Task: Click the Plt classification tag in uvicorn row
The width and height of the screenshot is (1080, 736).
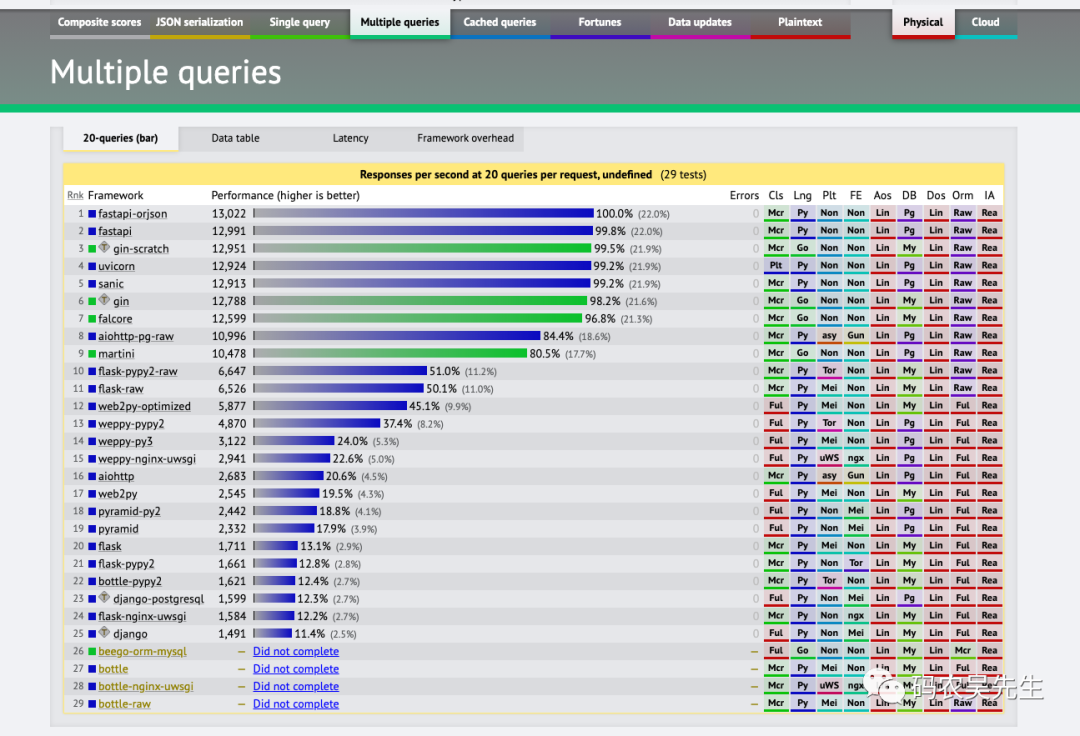Action: pos(776,266)
